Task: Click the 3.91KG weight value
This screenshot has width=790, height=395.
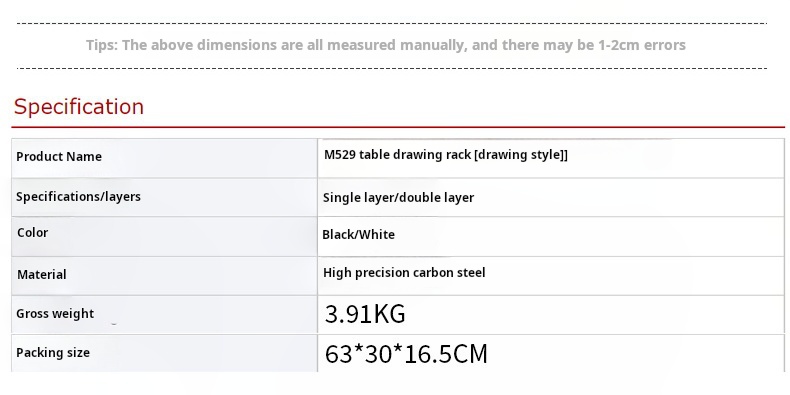Action: 365,314
